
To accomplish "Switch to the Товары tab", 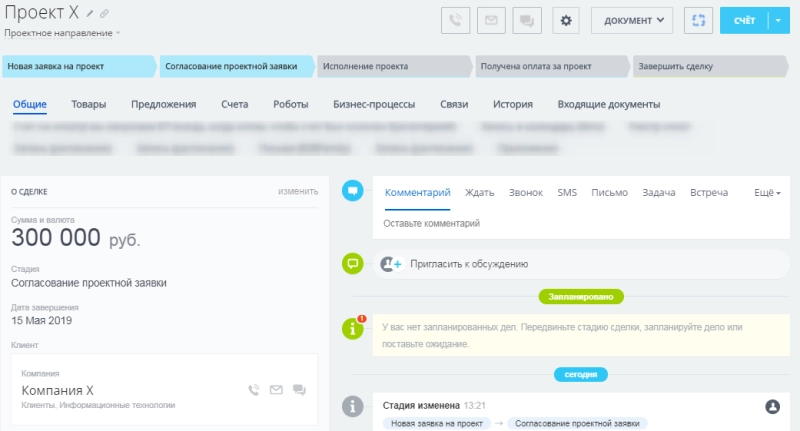I will 88,104.
